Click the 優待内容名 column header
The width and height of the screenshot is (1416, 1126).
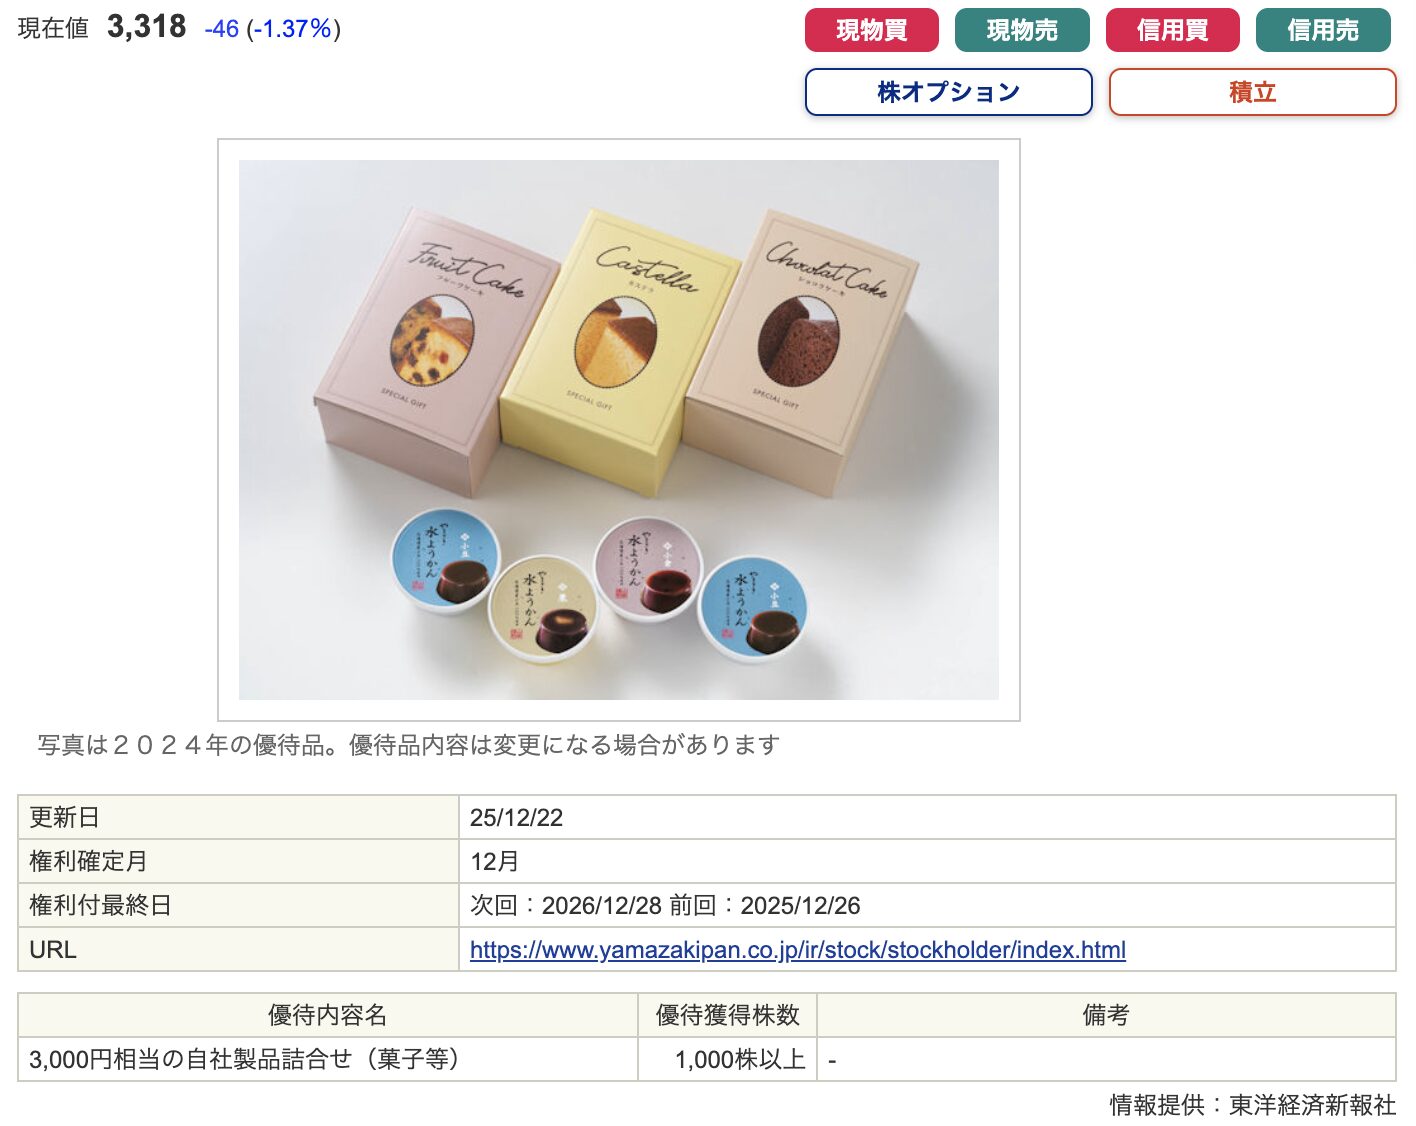[328, 1015]
